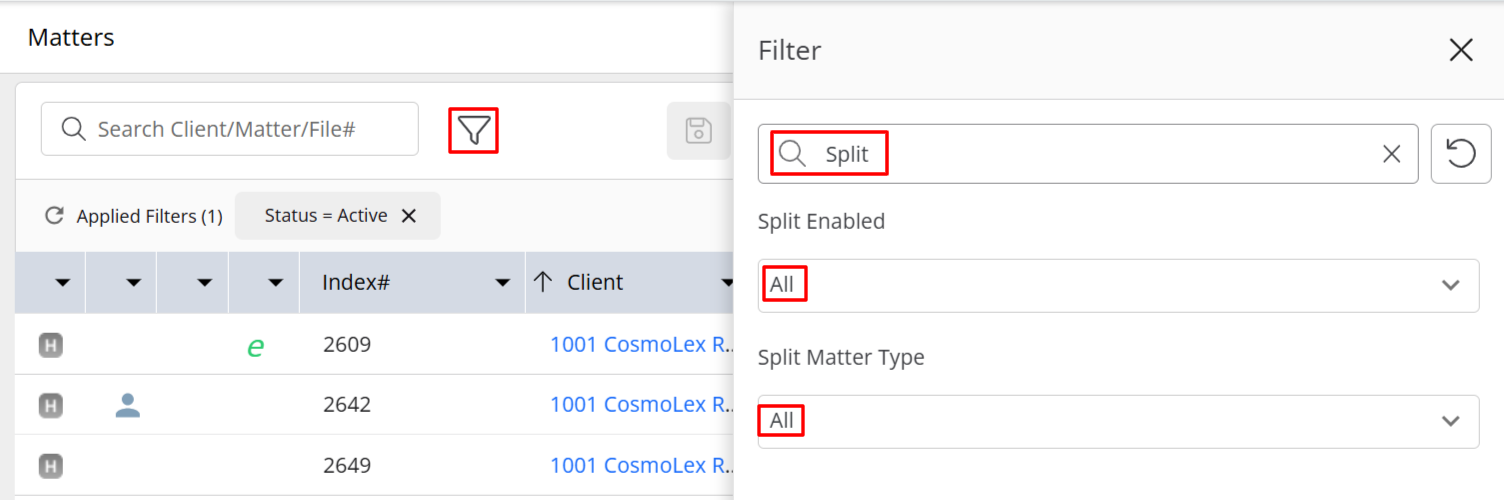Click the person icon on row 2642
This screenshot has width=1504, height=500.
(x=127, y=405)
